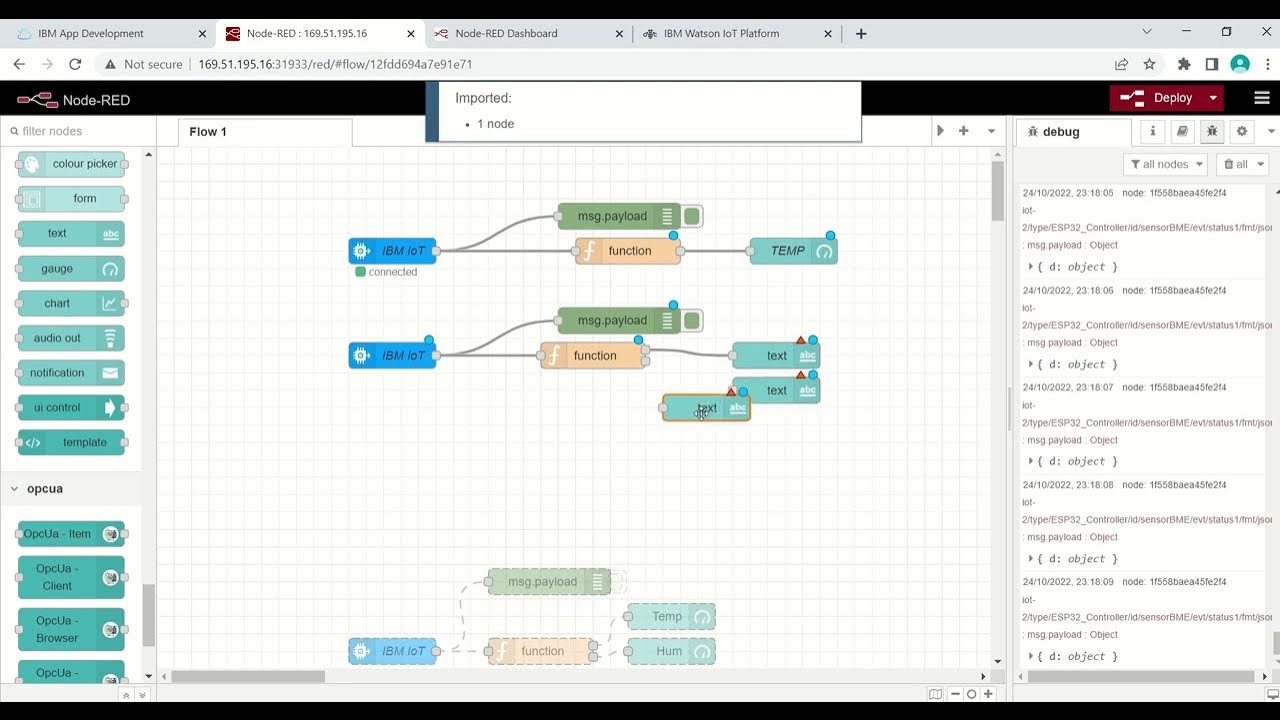1280x720 pixels.
Task: Switch to Node-RED Dashboard browser tab
Action: [x=526, y=33]
